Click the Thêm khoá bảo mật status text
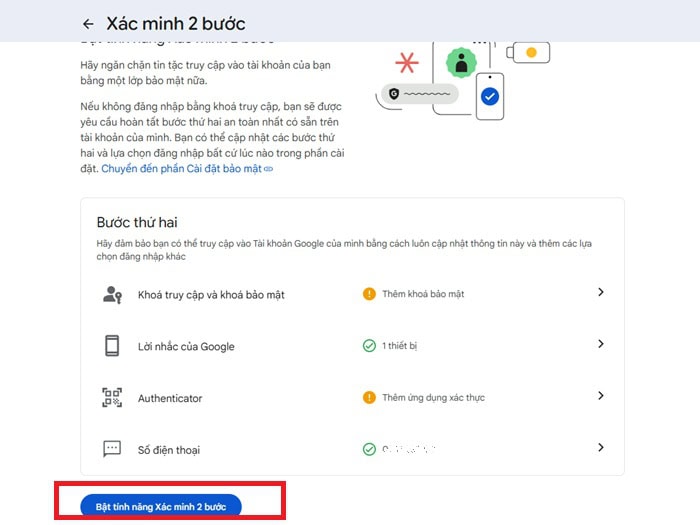 coord(423,294)
